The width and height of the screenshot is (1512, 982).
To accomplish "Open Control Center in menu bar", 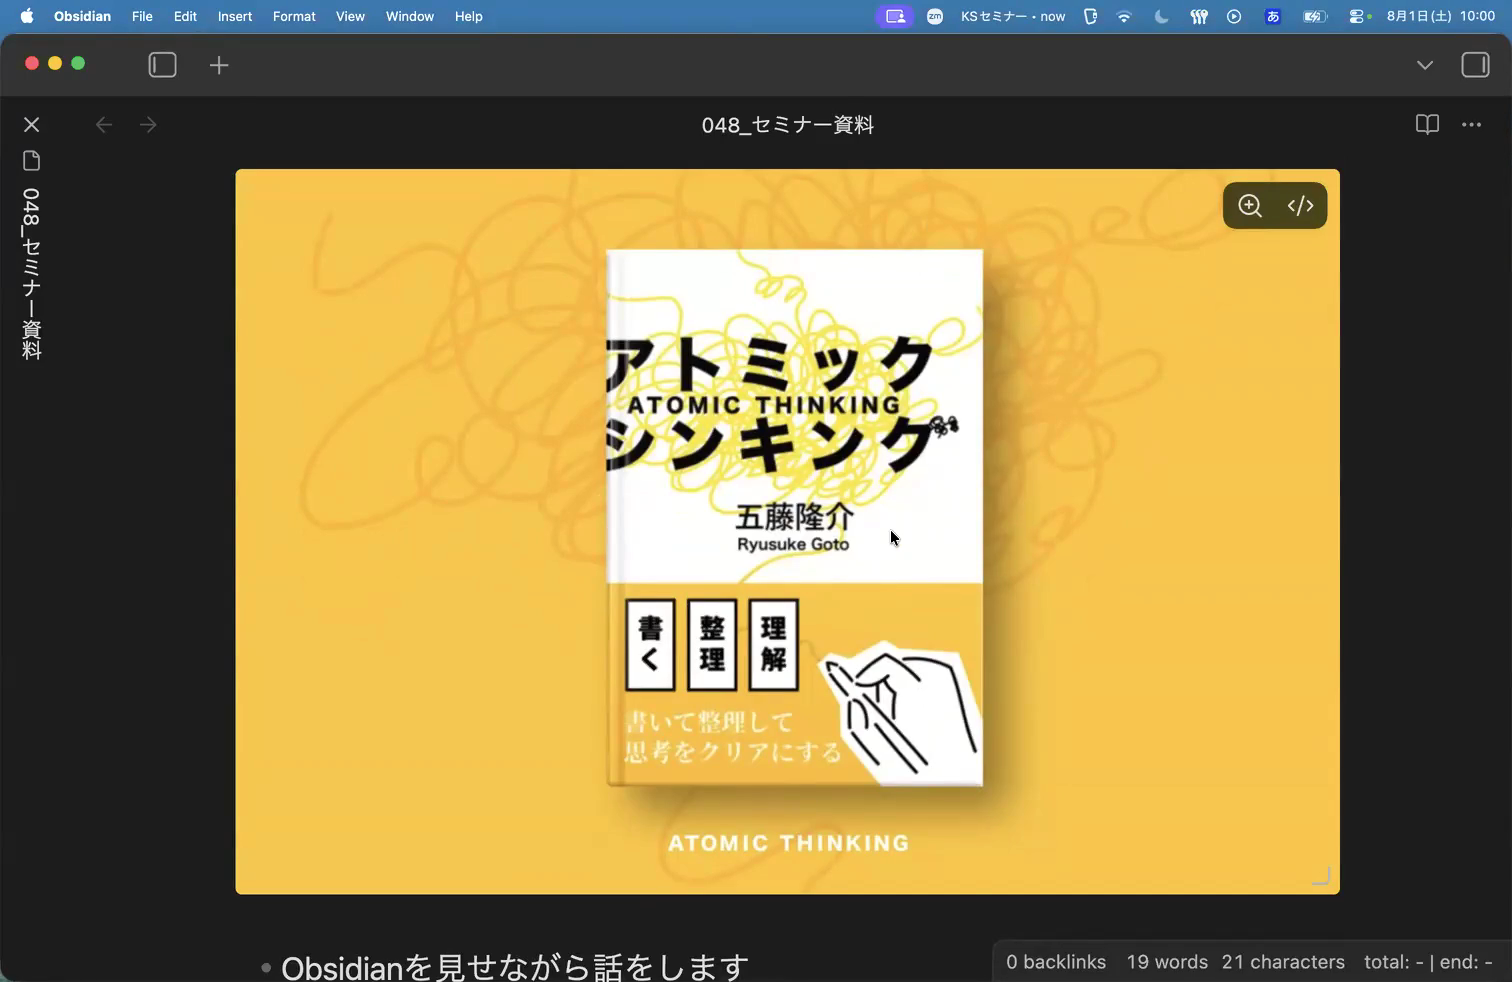I will [1358, 16].
